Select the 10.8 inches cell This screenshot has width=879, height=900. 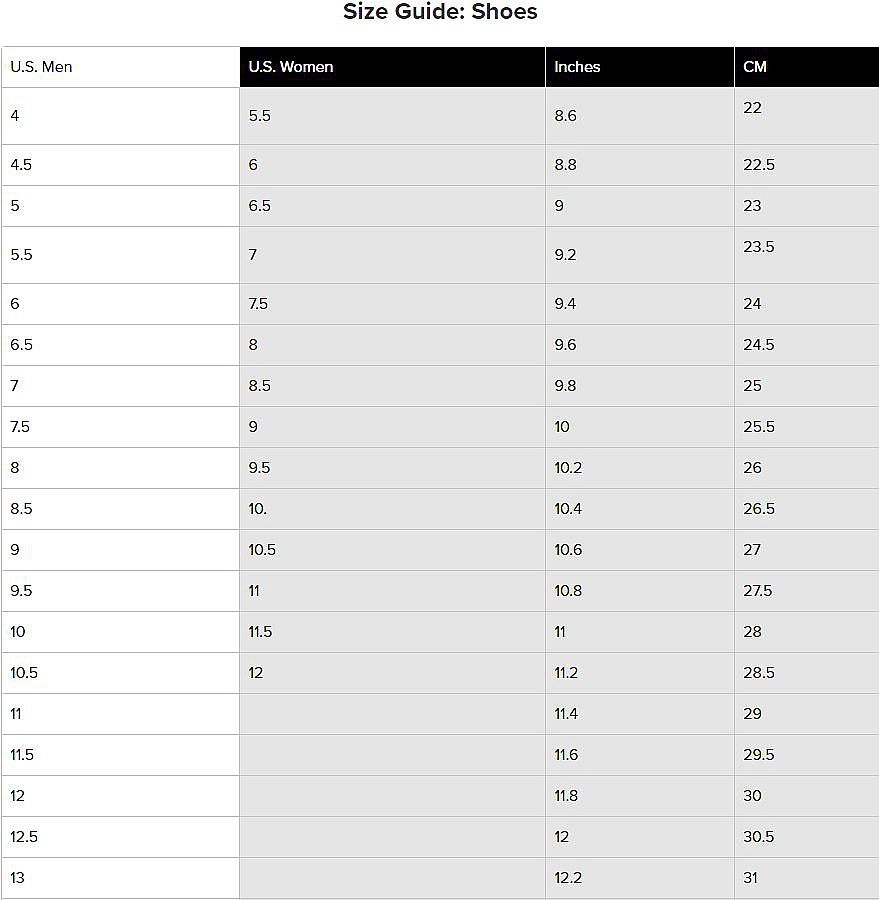pos(640,591)
